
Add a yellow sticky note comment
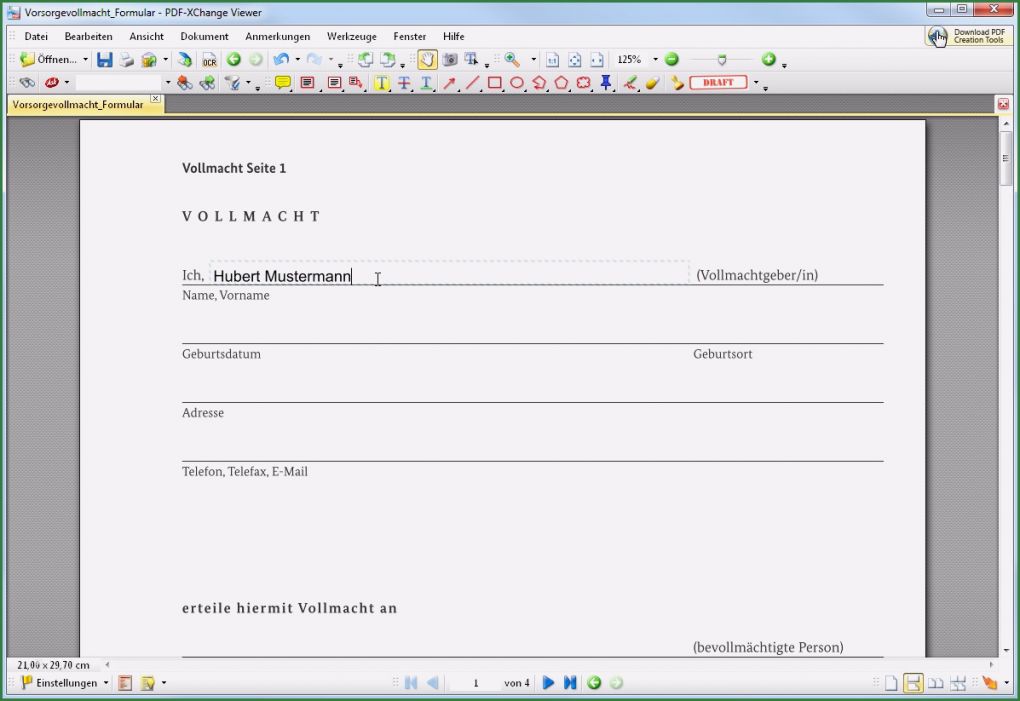point(283,83)
